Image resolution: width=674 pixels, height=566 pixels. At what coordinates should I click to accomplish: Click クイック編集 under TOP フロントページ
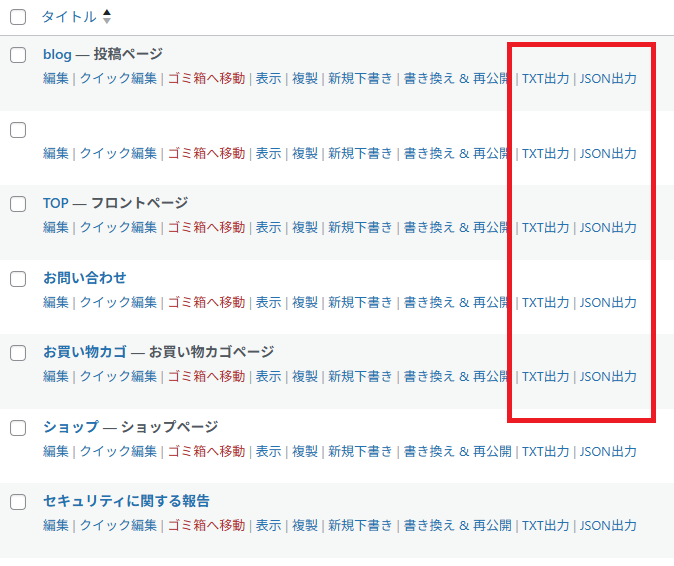(118, 227)
